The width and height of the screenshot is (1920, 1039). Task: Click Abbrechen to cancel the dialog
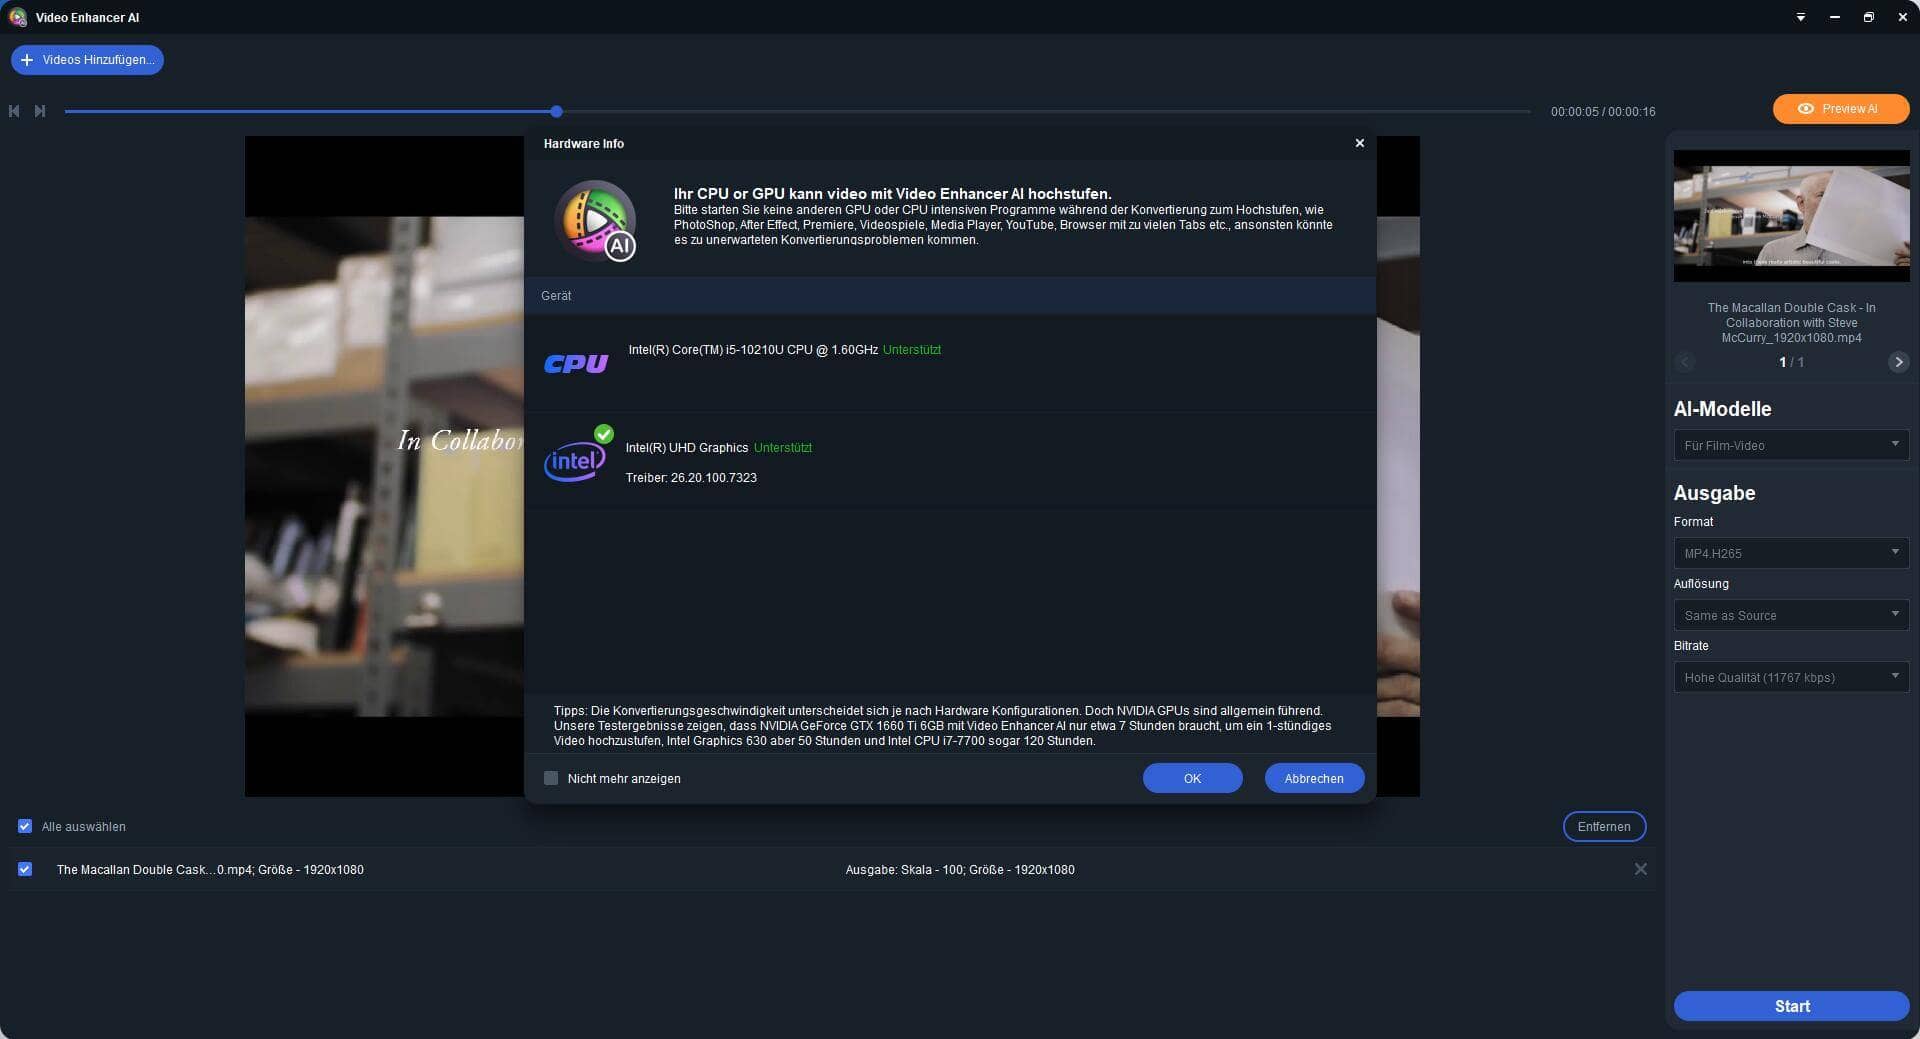[1314, 778]
